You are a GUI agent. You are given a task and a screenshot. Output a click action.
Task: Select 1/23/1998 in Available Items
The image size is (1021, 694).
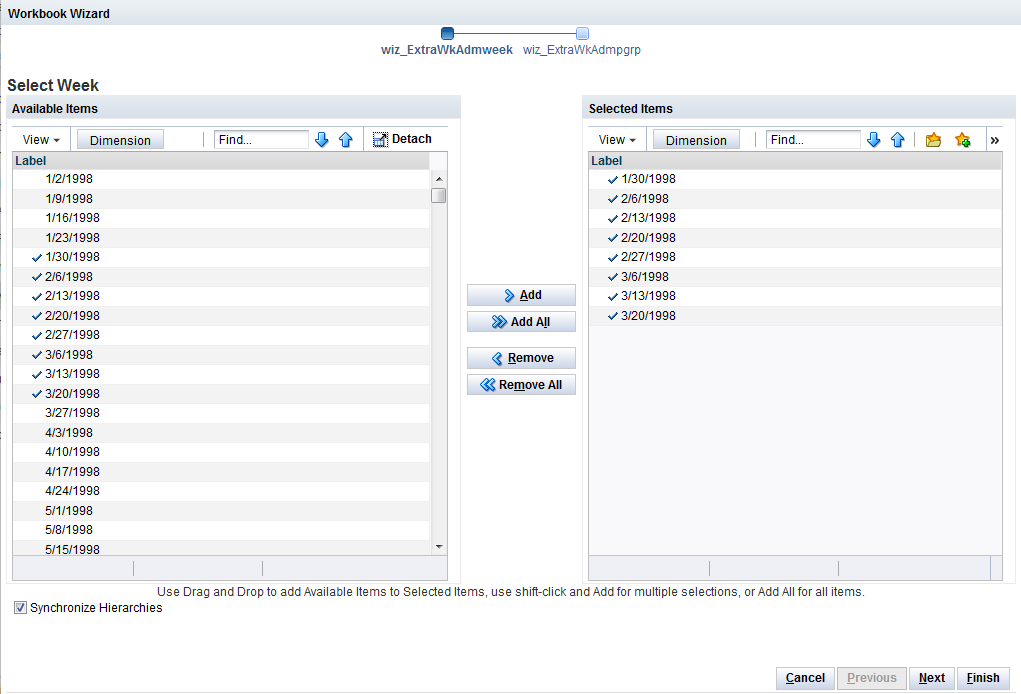point(221,238)
